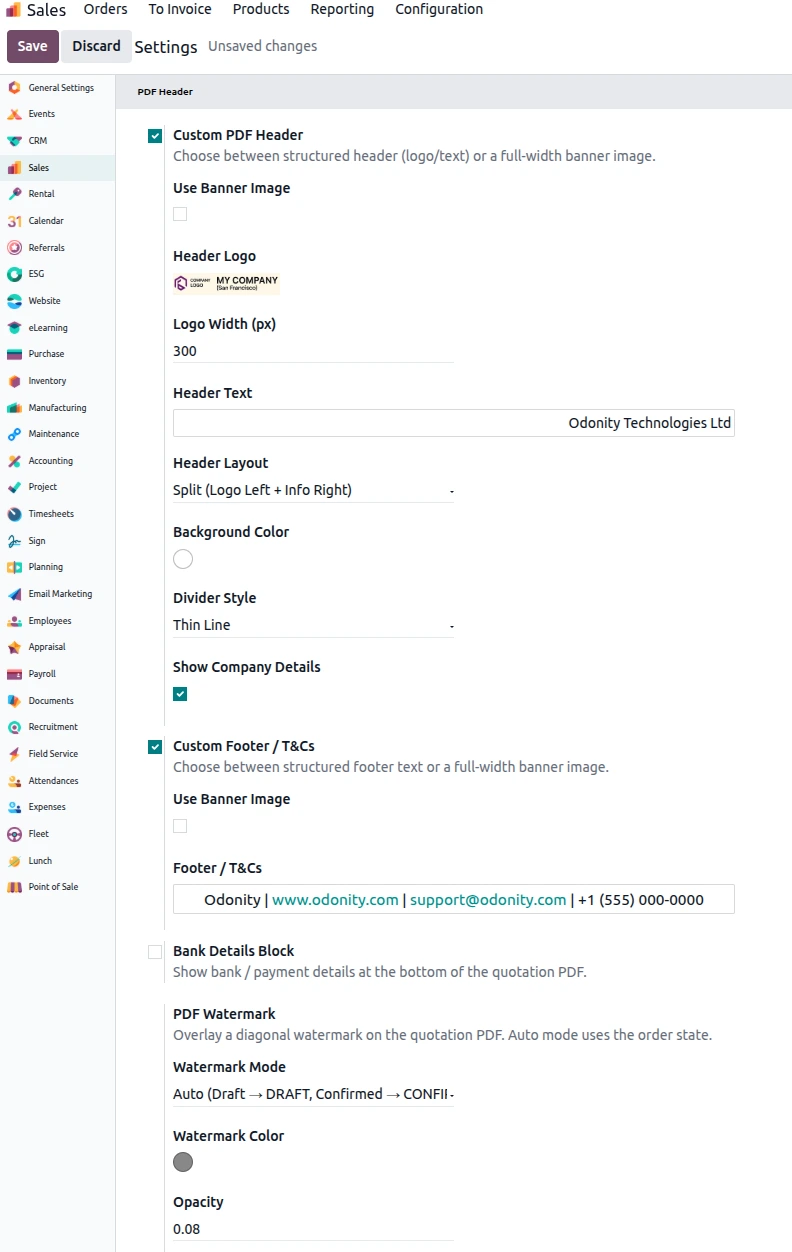Open the Watermark Mode dropdown
Viewport: 792px width, 1252px height.
tap(314, 1094)
